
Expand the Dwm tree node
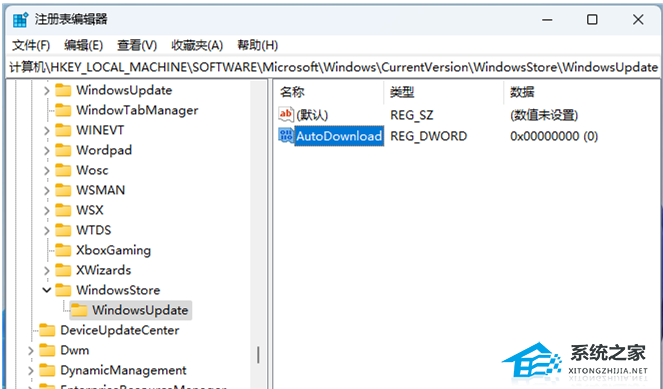[x=30, y=351]
